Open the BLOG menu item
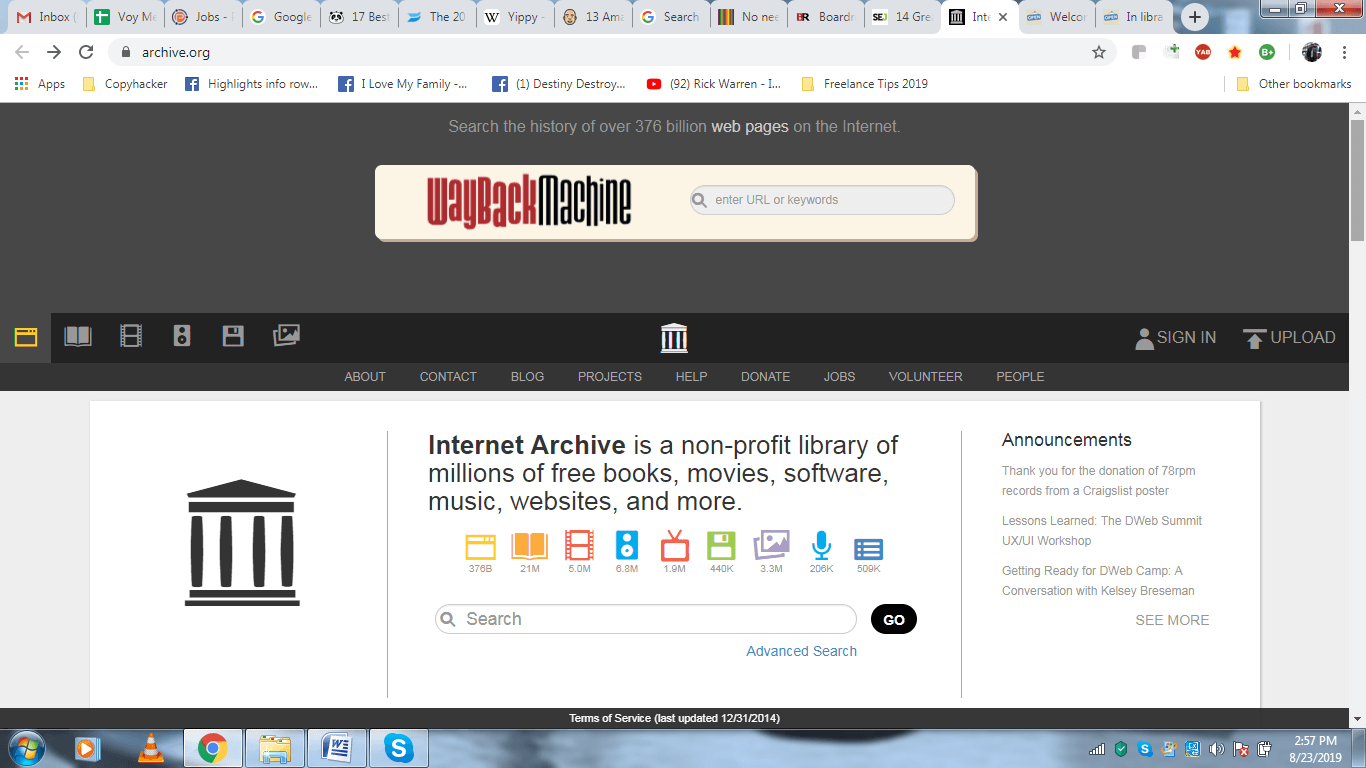 [527, 377]
